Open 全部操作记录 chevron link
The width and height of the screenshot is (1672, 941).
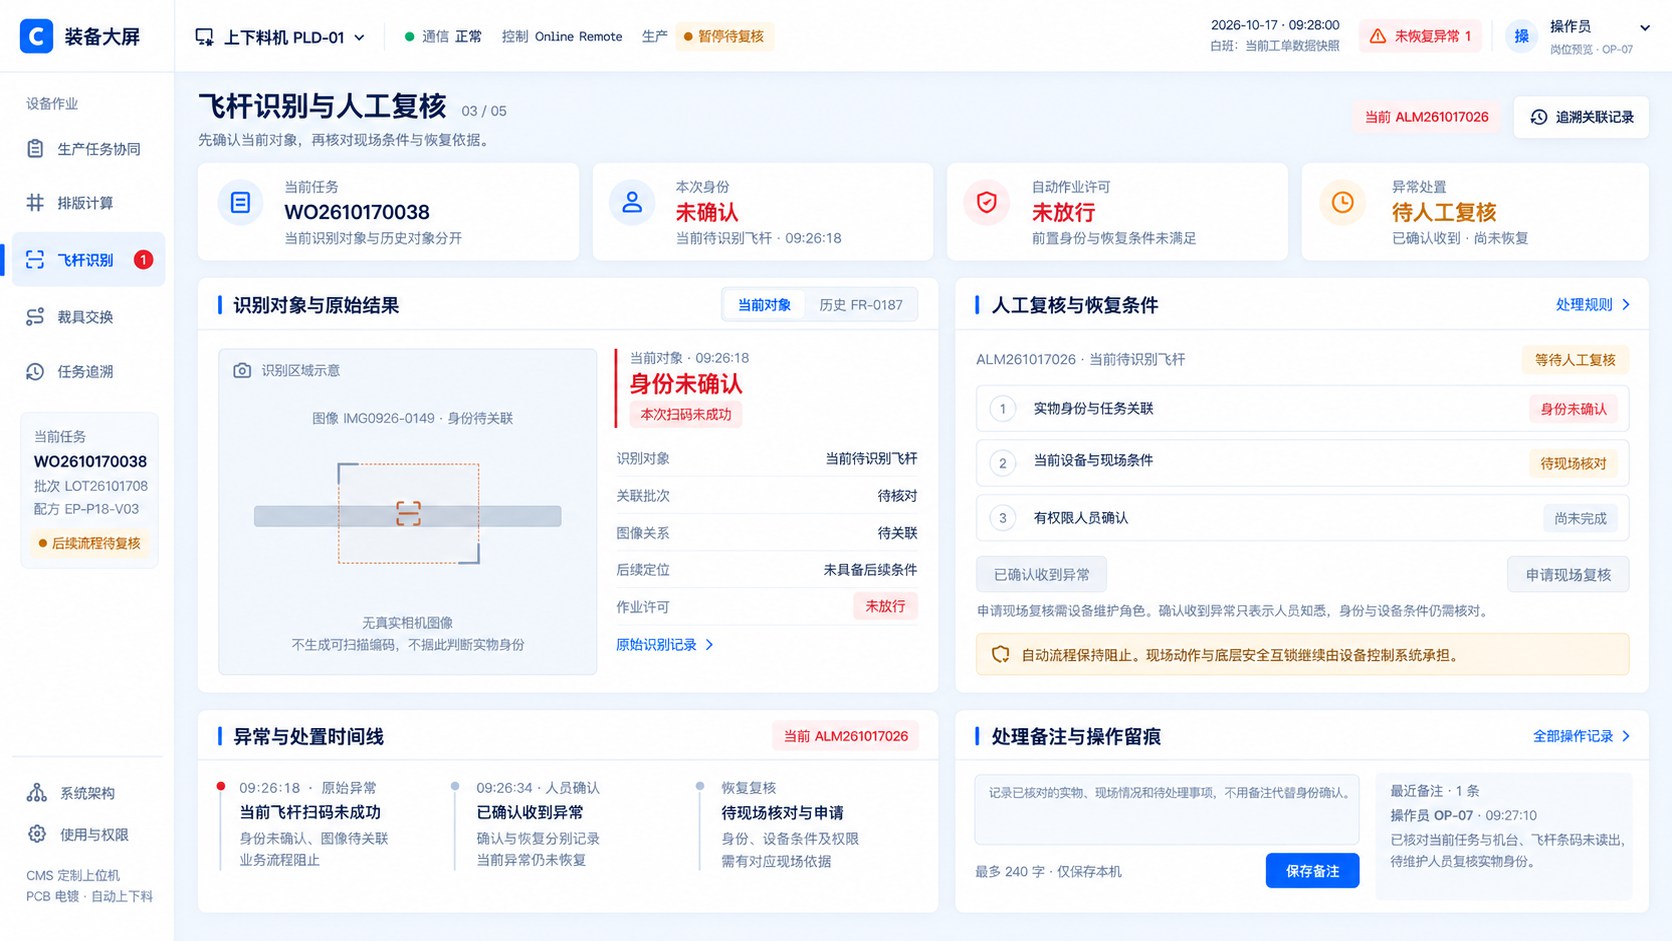1582,736
